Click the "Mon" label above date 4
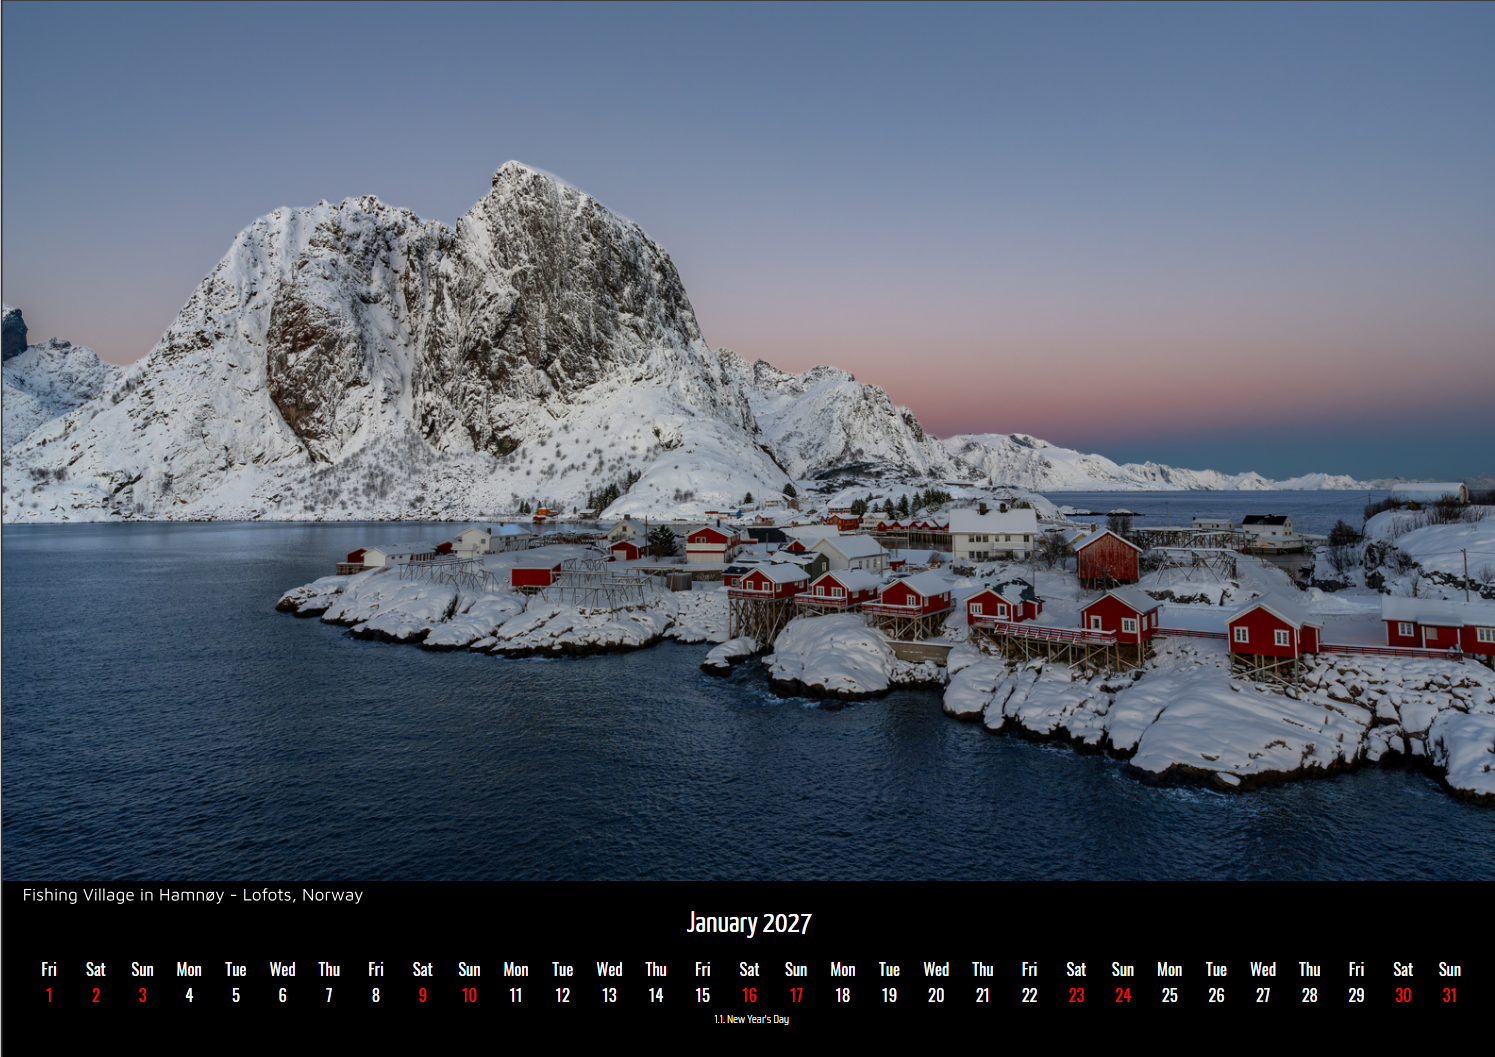This screenshot has height=1057, width=1495. tap(189, 969)
